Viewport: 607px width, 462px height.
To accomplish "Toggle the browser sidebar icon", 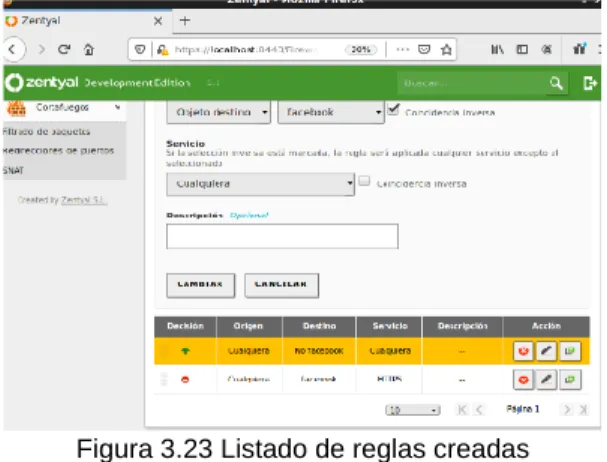I will (522, 49).
